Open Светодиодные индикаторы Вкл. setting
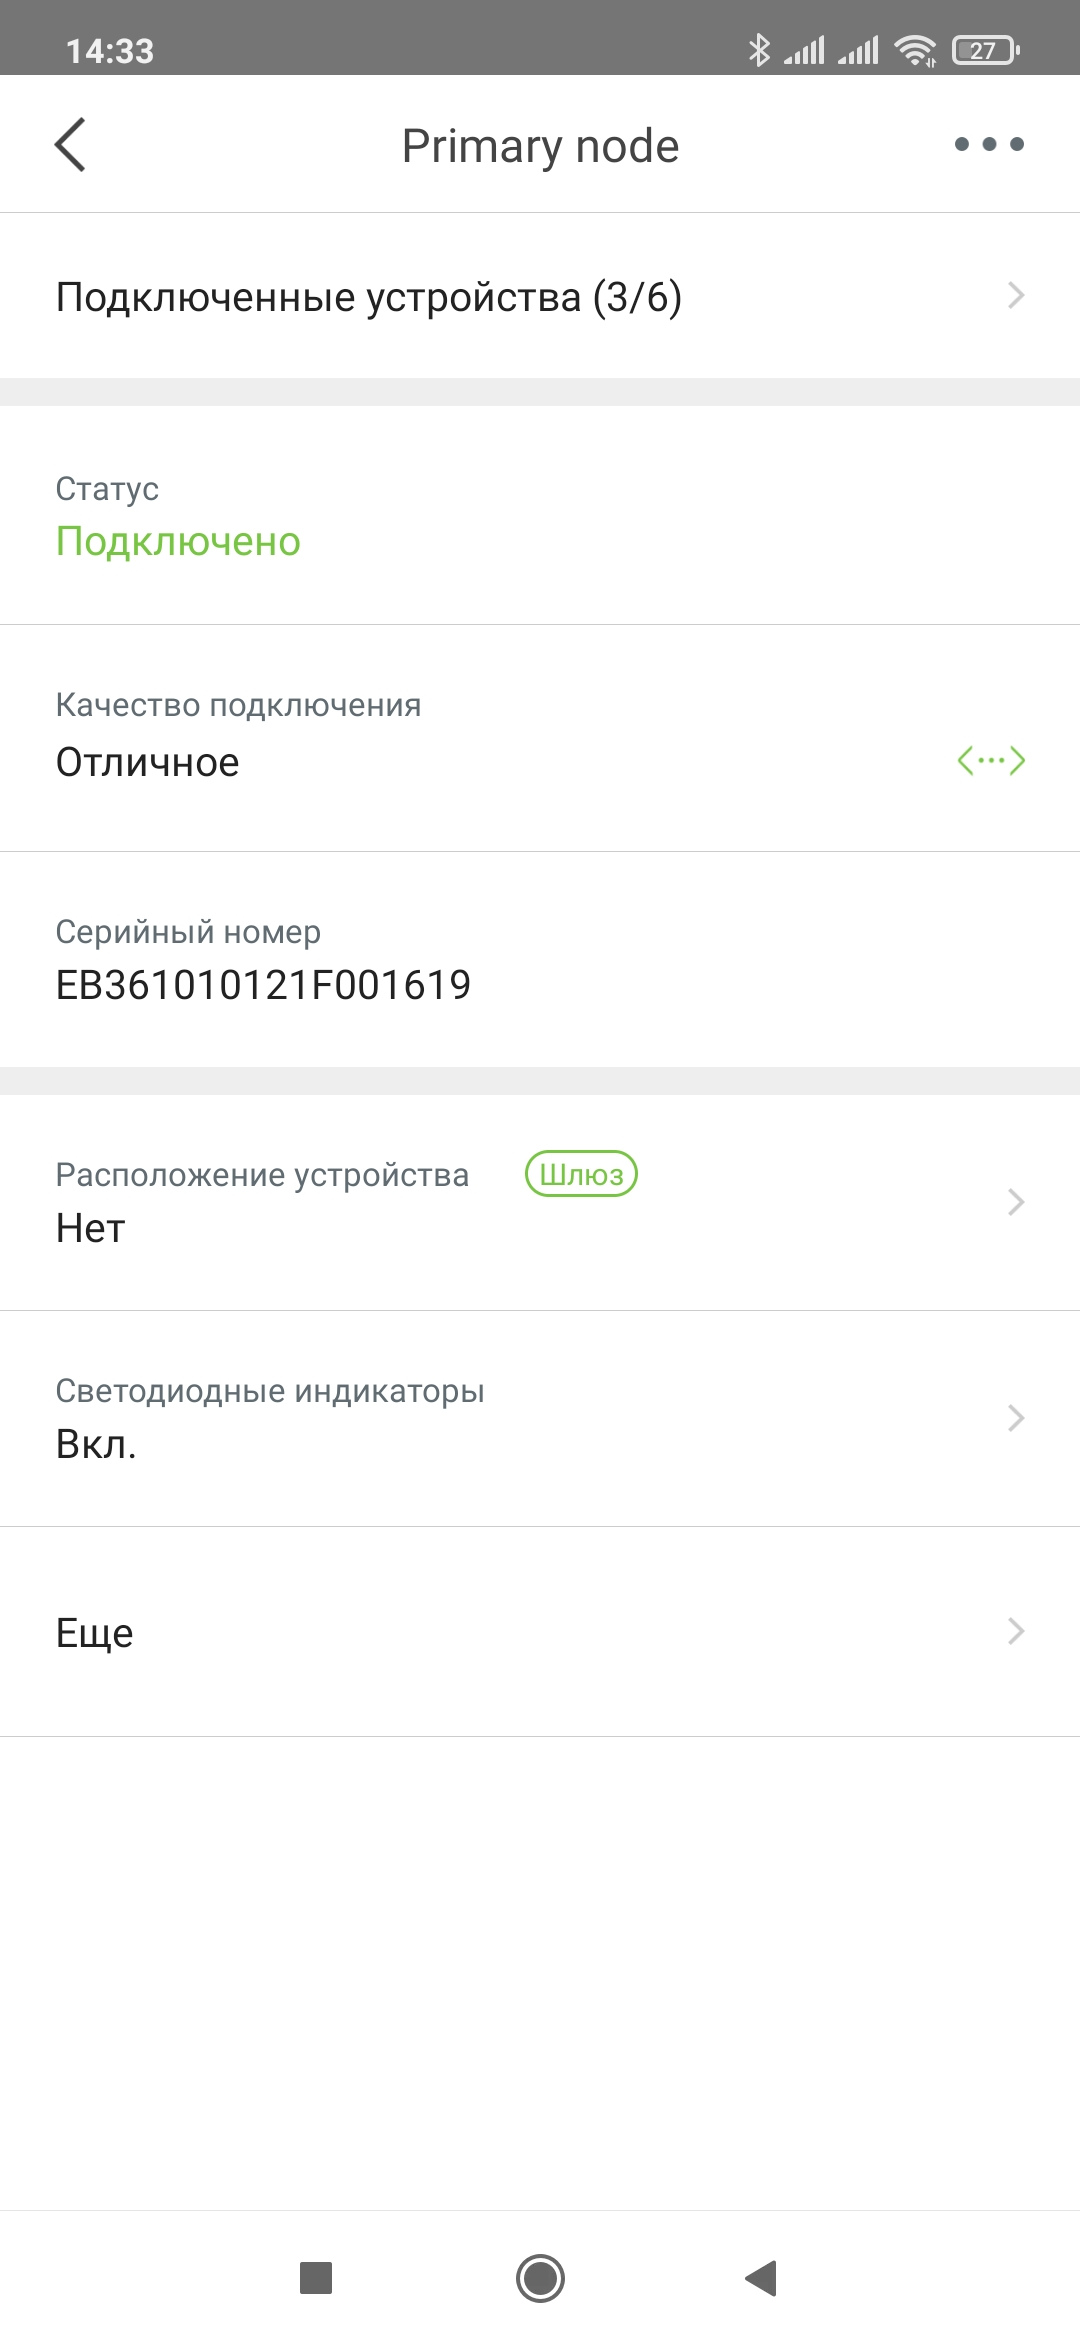Viewport: 1080px width, 2340px height. [x=270, y=1418]
